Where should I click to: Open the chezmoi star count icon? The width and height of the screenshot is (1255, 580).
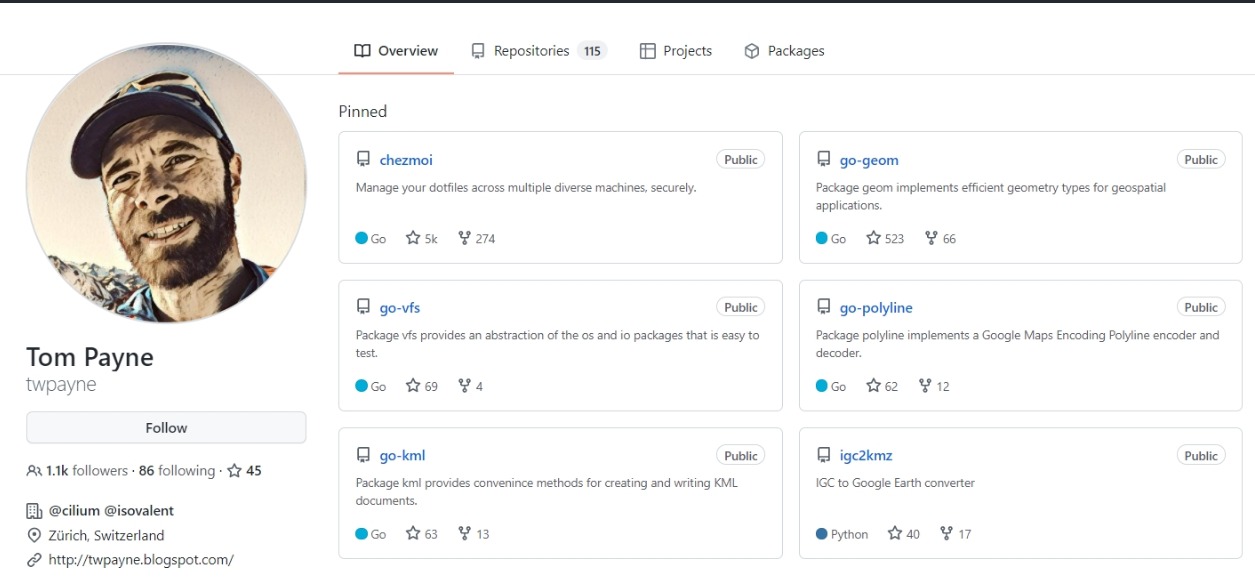pos(413,238)
